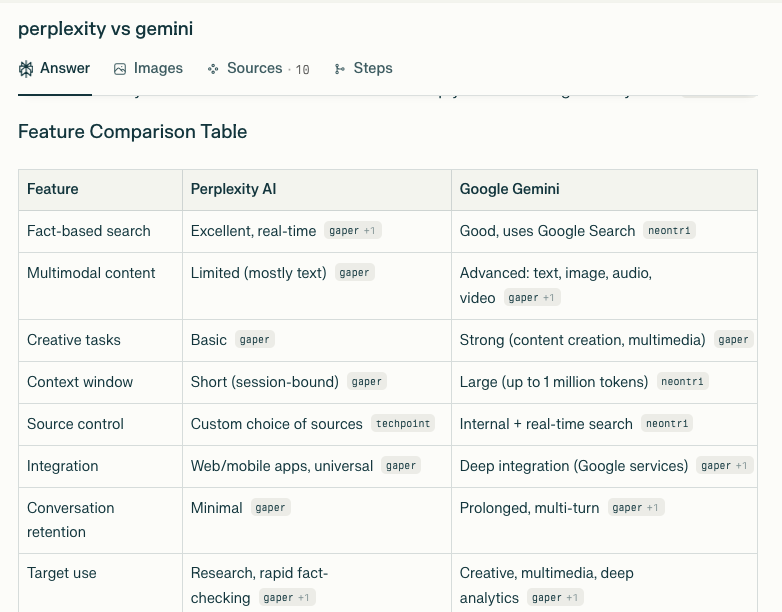Screen dimensions: 782x612
Task: Open gaper citation for Short (session-bound)
Action: 367,382
